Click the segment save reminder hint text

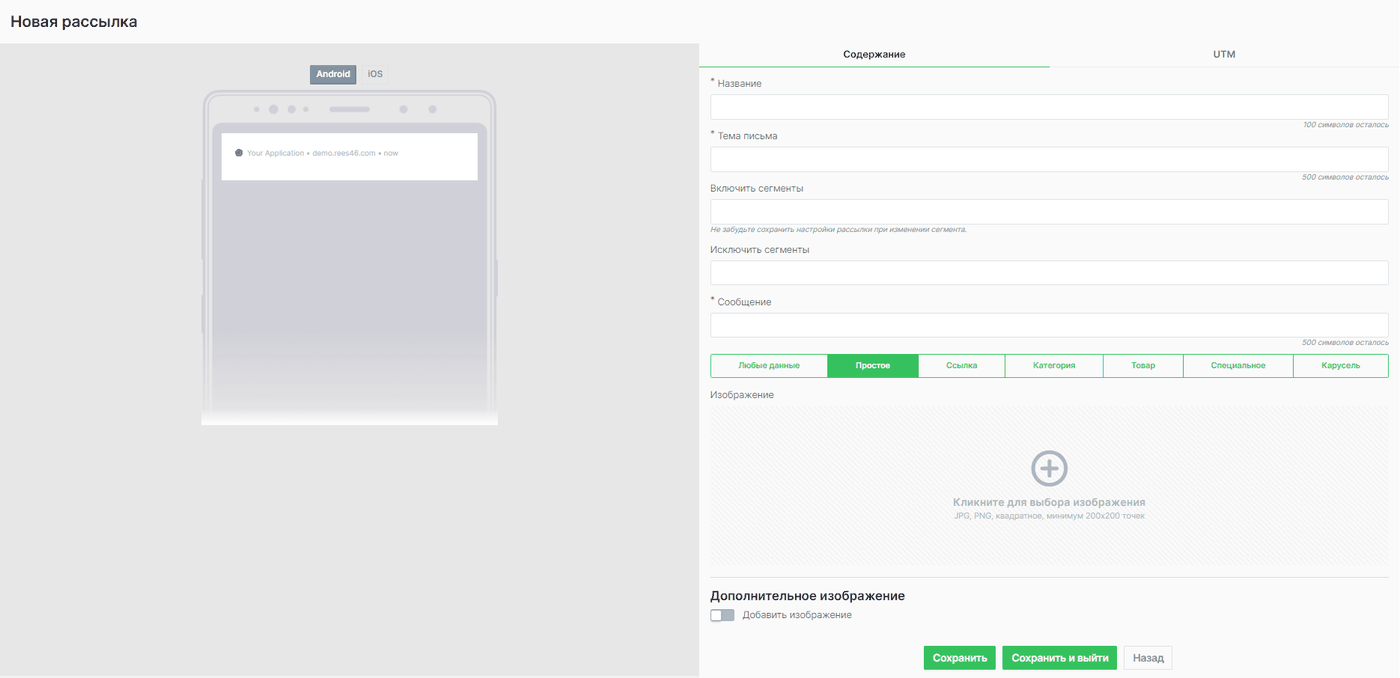tap(838, 230)
